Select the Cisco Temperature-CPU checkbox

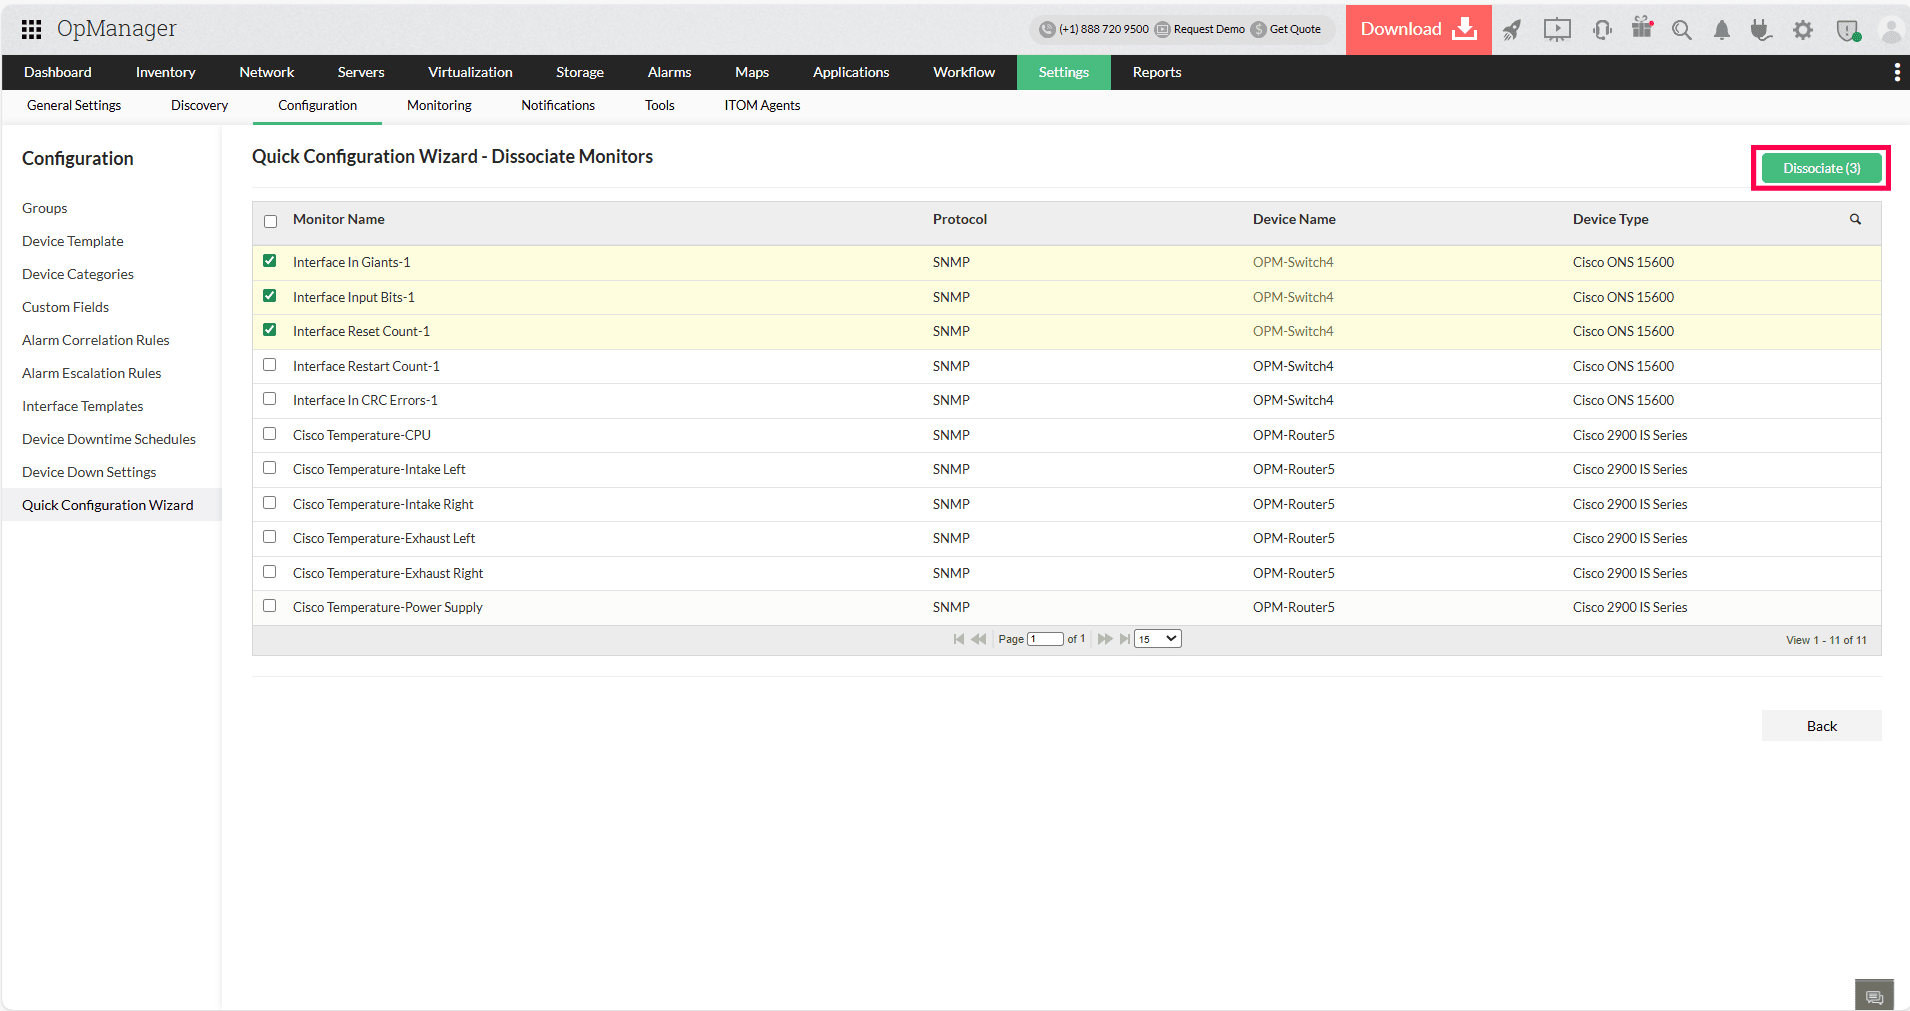(269, 434)
